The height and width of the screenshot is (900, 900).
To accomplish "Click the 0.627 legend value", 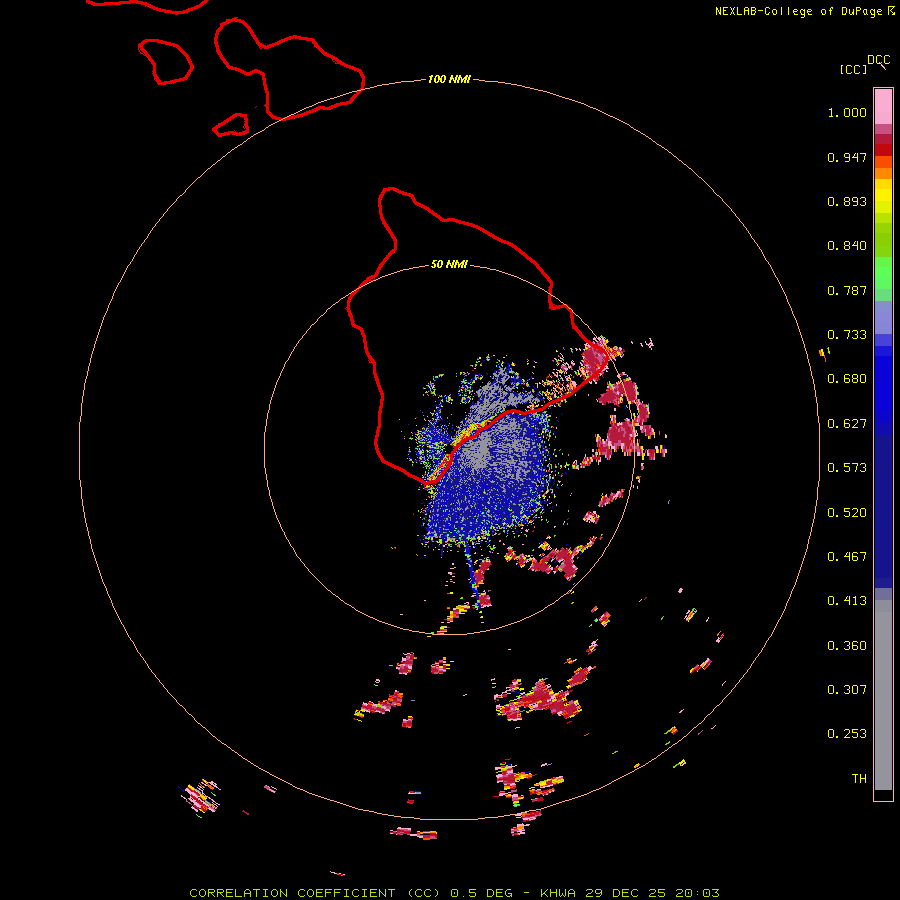I will coord(847,424).
